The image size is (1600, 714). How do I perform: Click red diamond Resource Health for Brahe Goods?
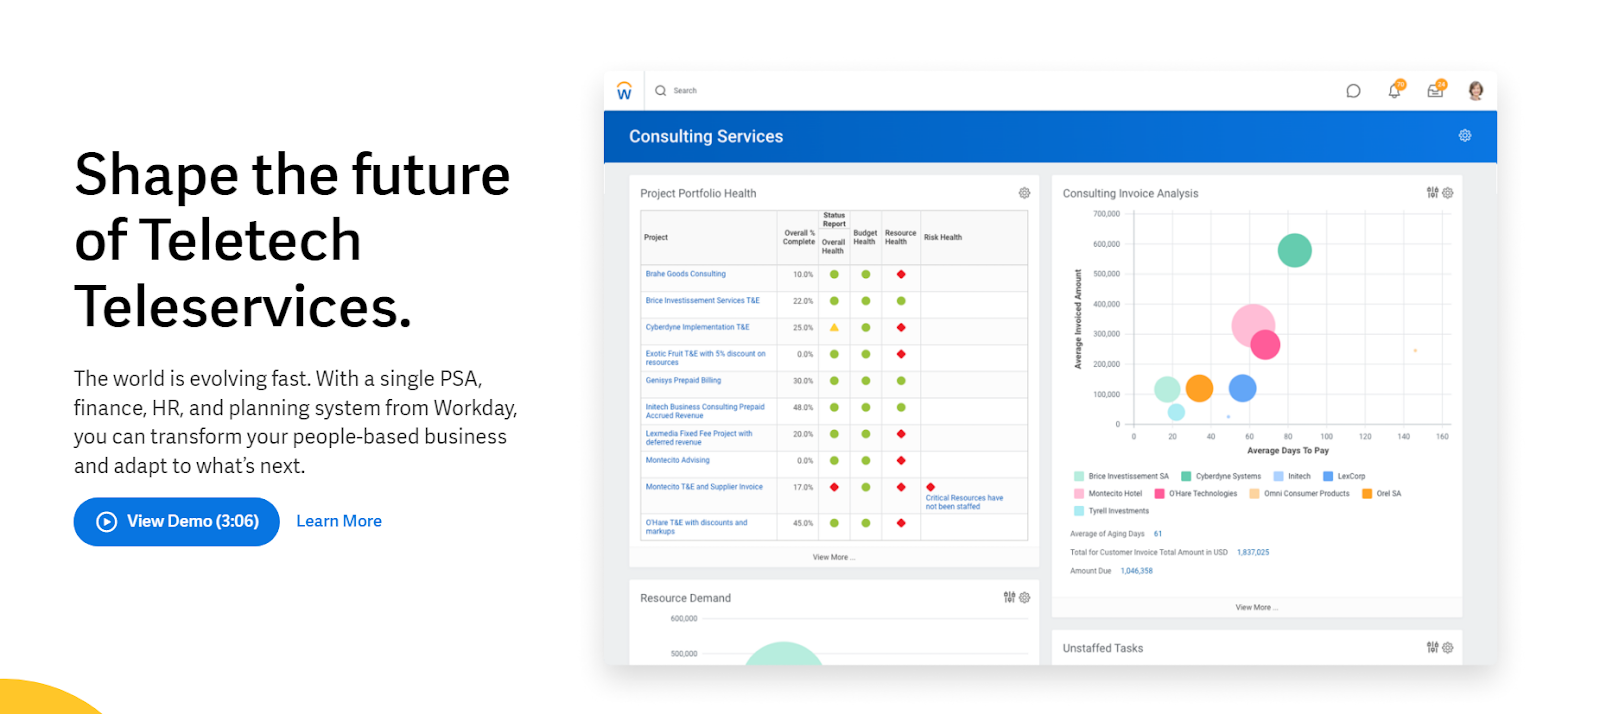[x=901, y=274]
